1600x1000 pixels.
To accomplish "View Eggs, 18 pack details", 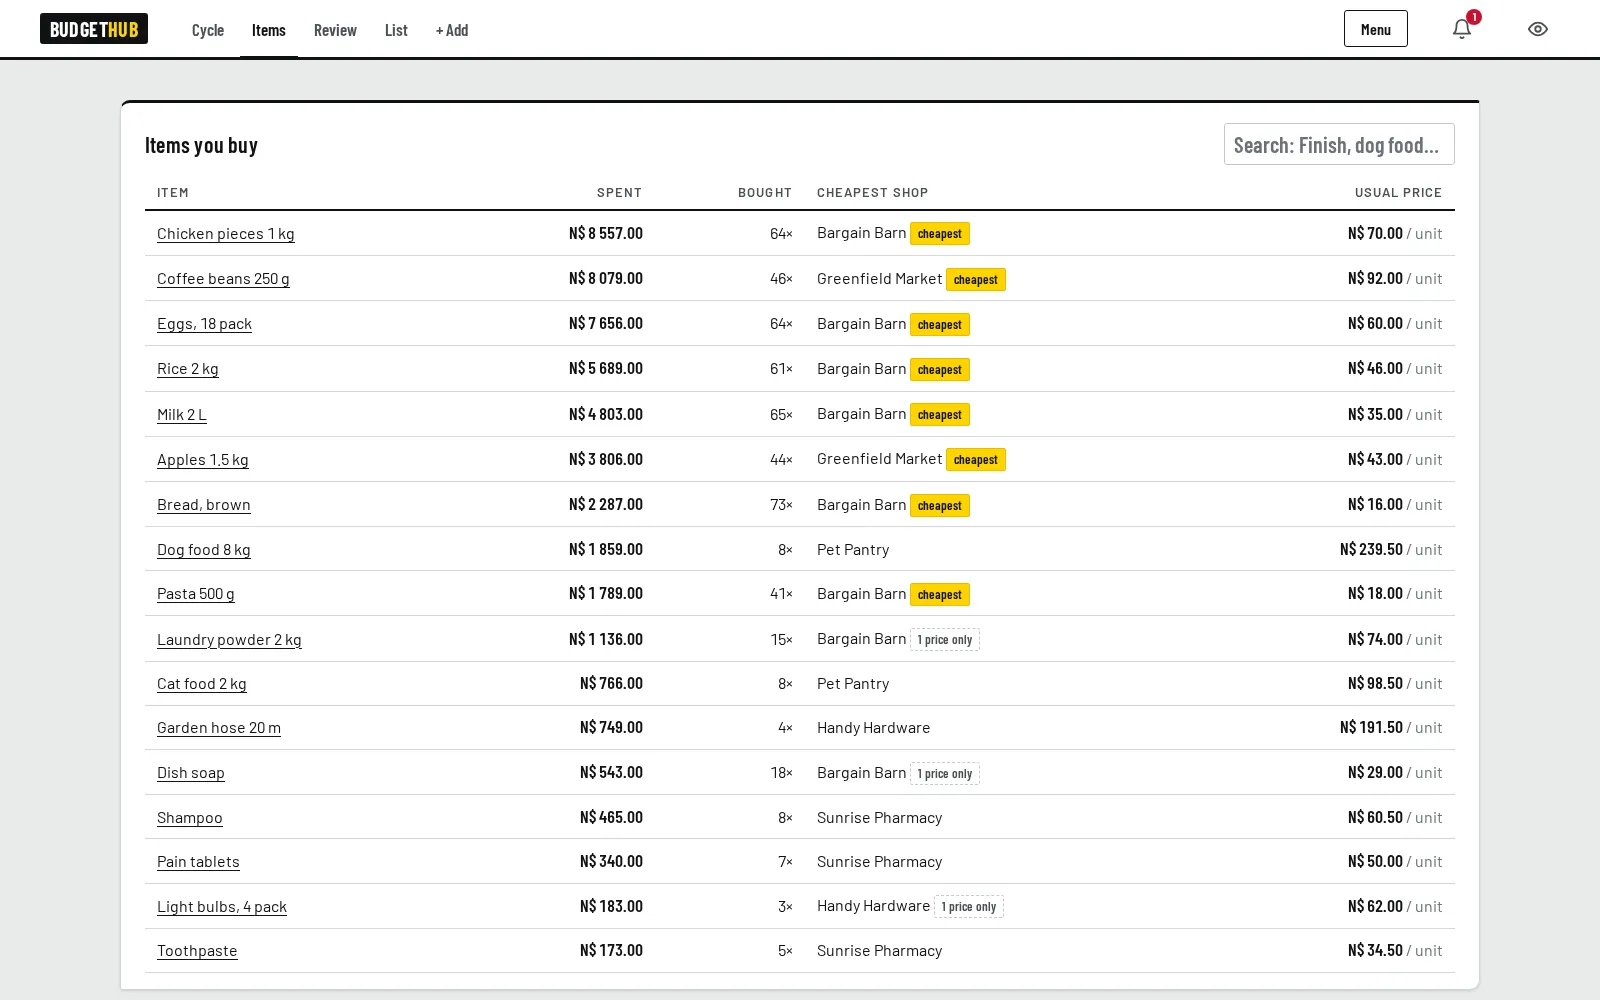I will [204, 324].
